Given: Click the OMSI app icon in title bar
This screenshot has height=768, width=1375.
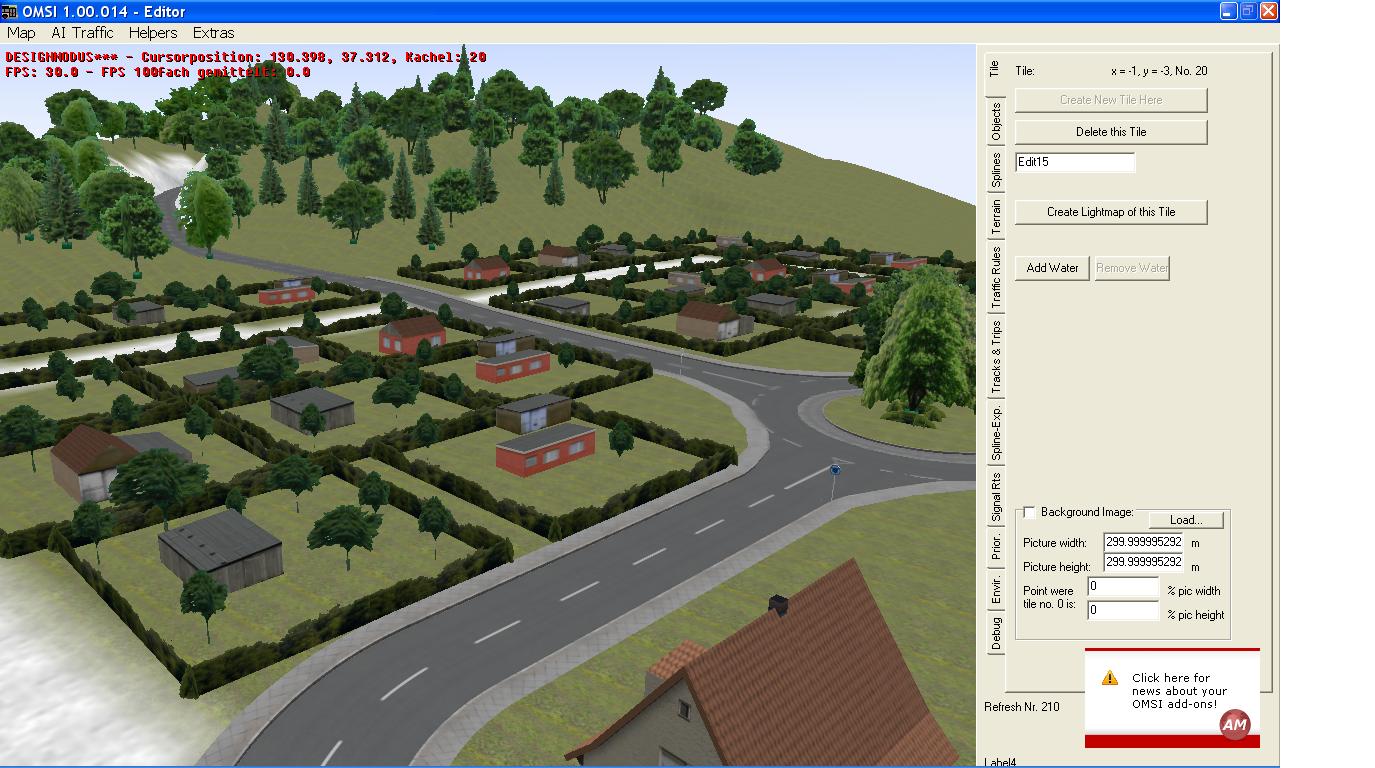Looking at the screenshot, I should [x=10, y=11].
